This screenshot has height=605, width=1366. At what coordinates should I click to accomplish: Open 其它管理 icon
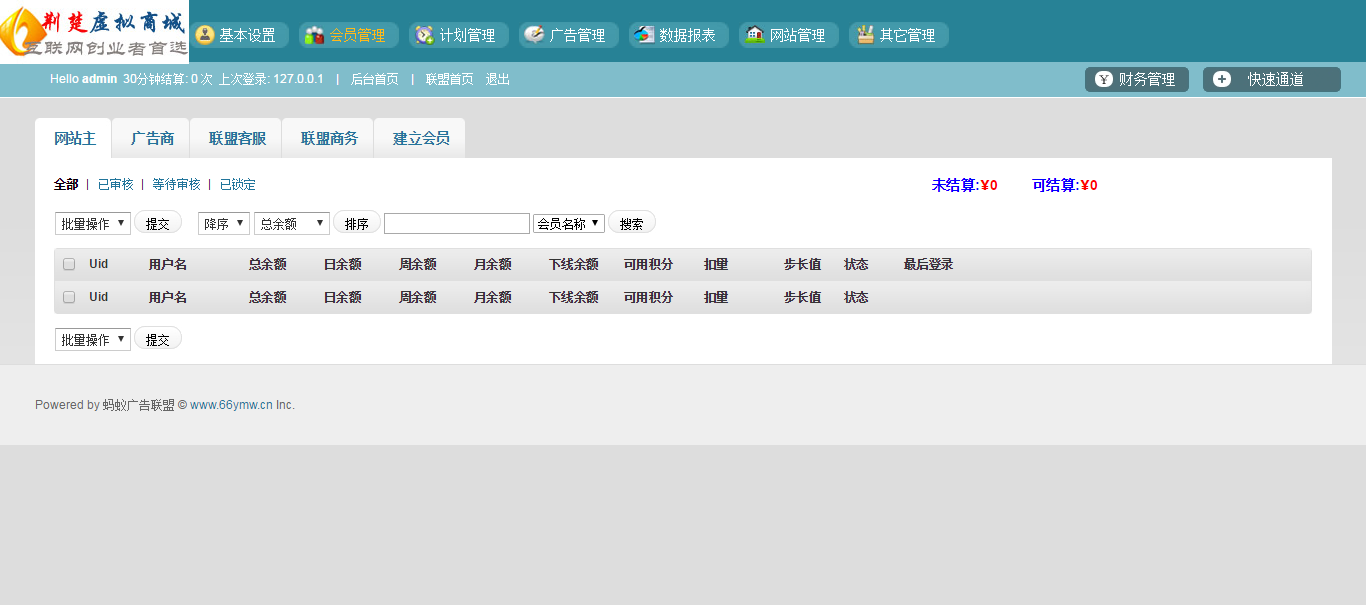coord(865,35)
